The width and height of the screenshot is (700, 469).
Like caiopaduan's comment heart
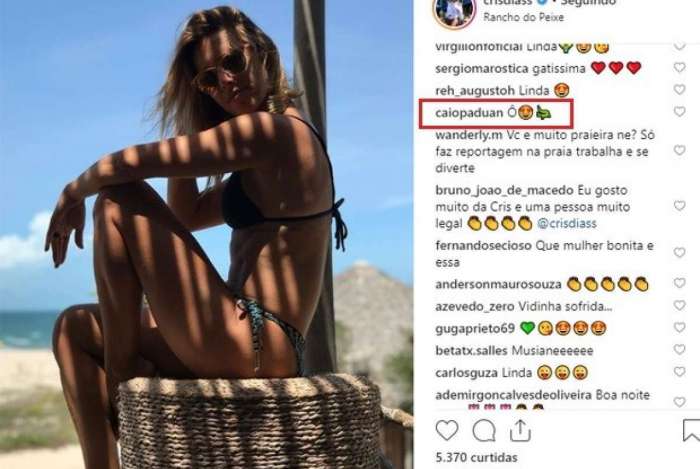click(x=679, y=112)
